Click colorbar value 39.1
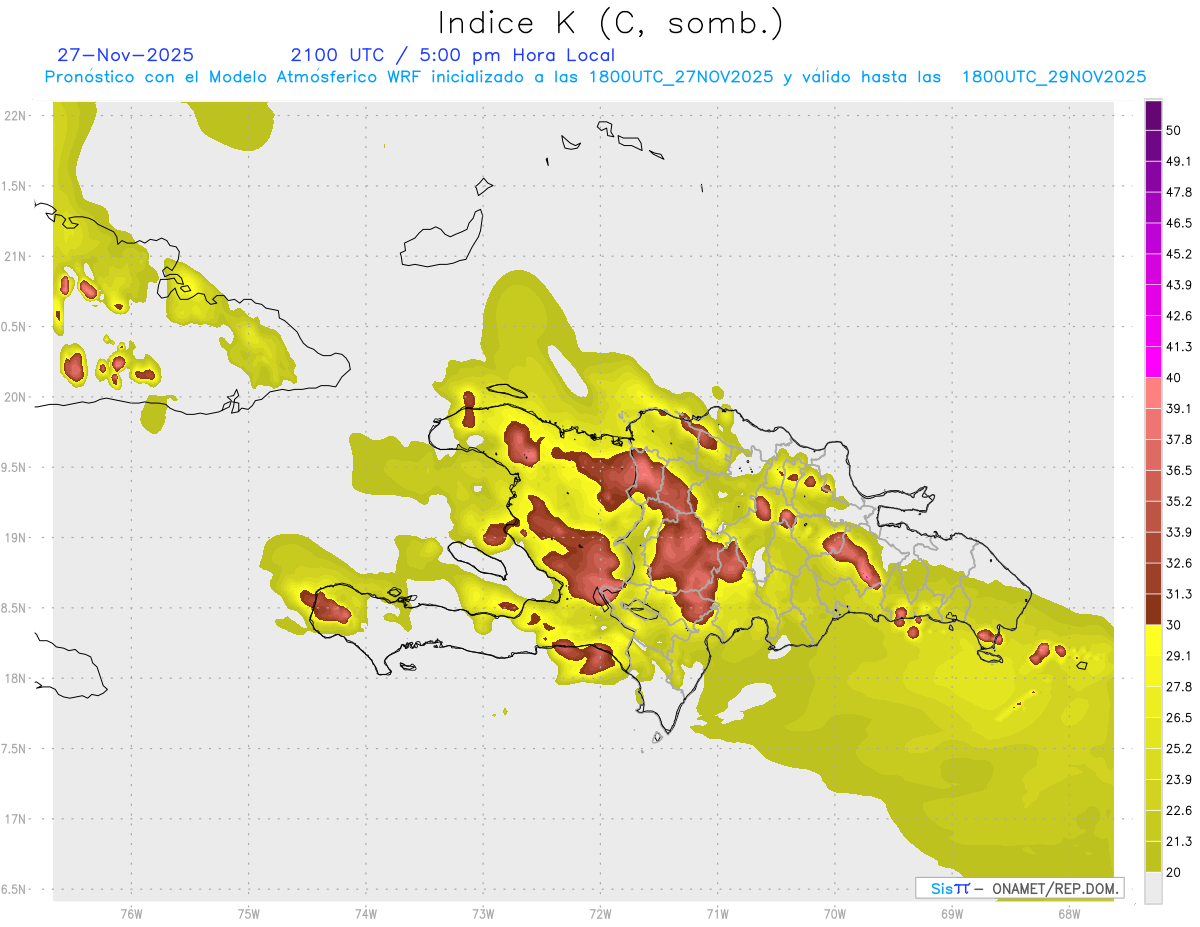The height and width of the screenshot is (927, 1200). pos(1179,409)
